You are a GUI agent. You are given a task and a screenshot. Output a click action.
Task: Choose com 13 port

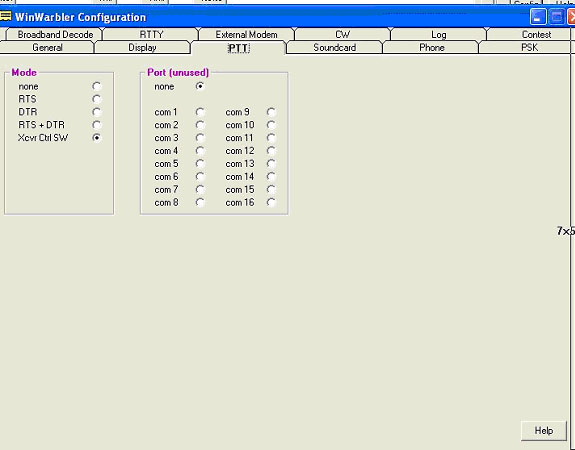[271, 164]
